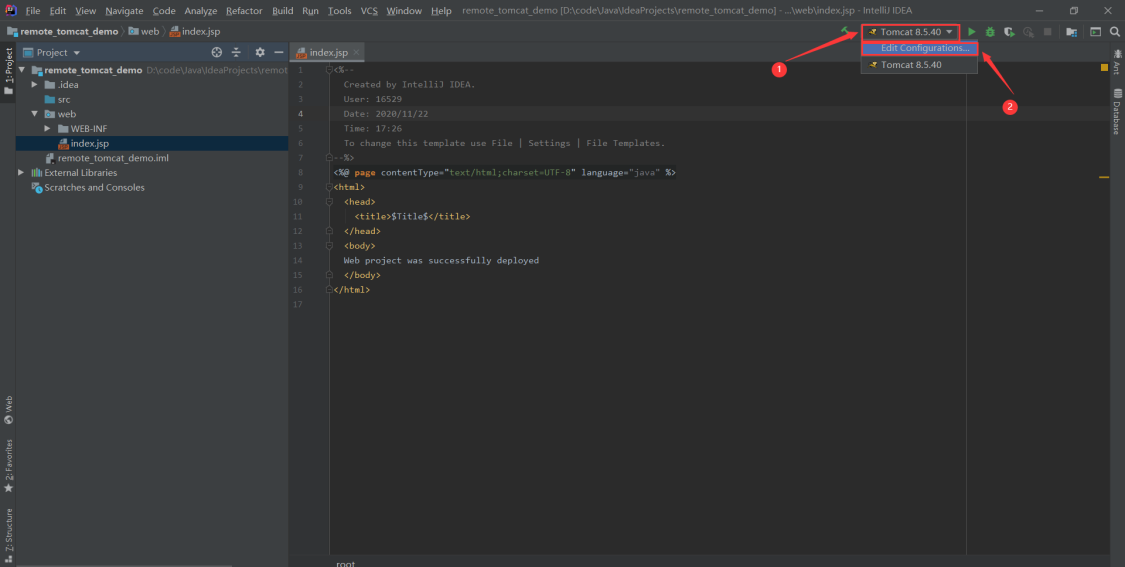The width and height of the screenshot is (1125, 567).
Task: Click the yellow inspection marker in gutter
Action: (x=1104, y=67)
